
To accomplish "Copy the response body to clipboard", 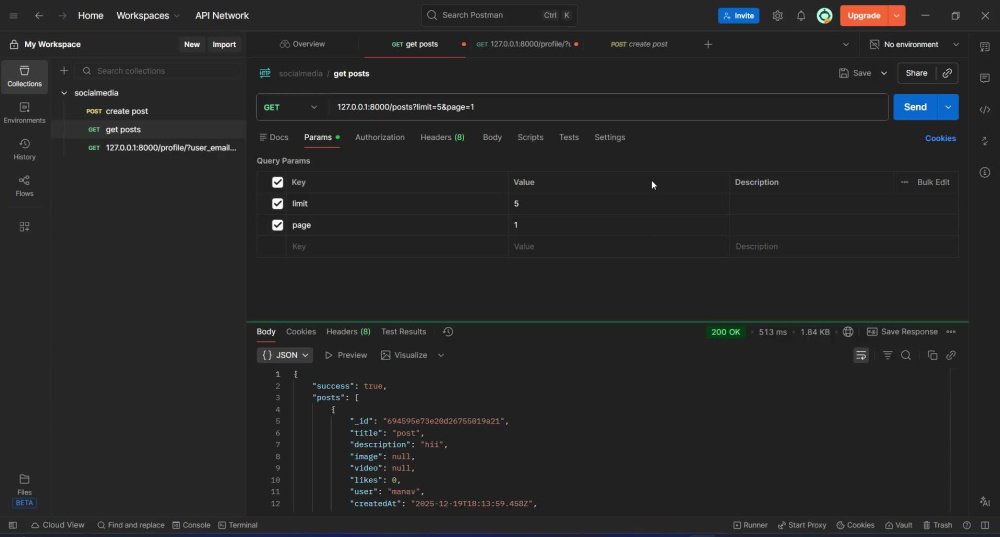I will coord(932,355).
